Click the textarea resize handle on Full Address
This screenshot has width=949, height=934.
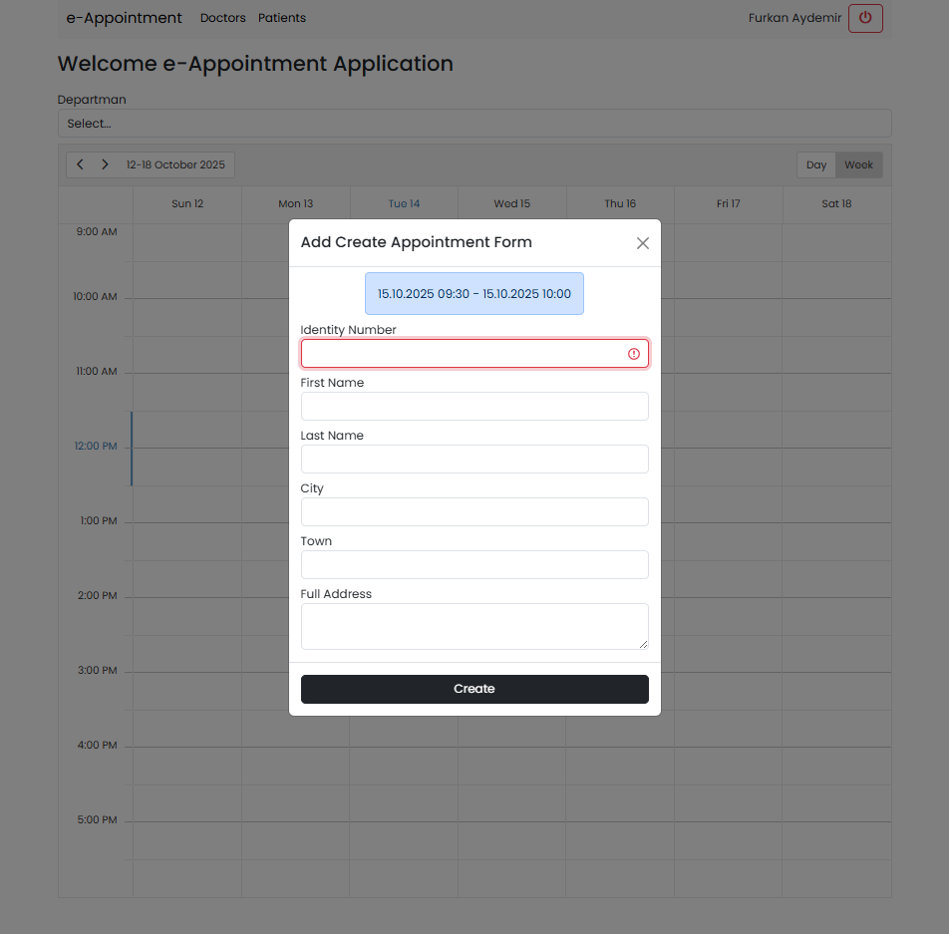(645, 645)
